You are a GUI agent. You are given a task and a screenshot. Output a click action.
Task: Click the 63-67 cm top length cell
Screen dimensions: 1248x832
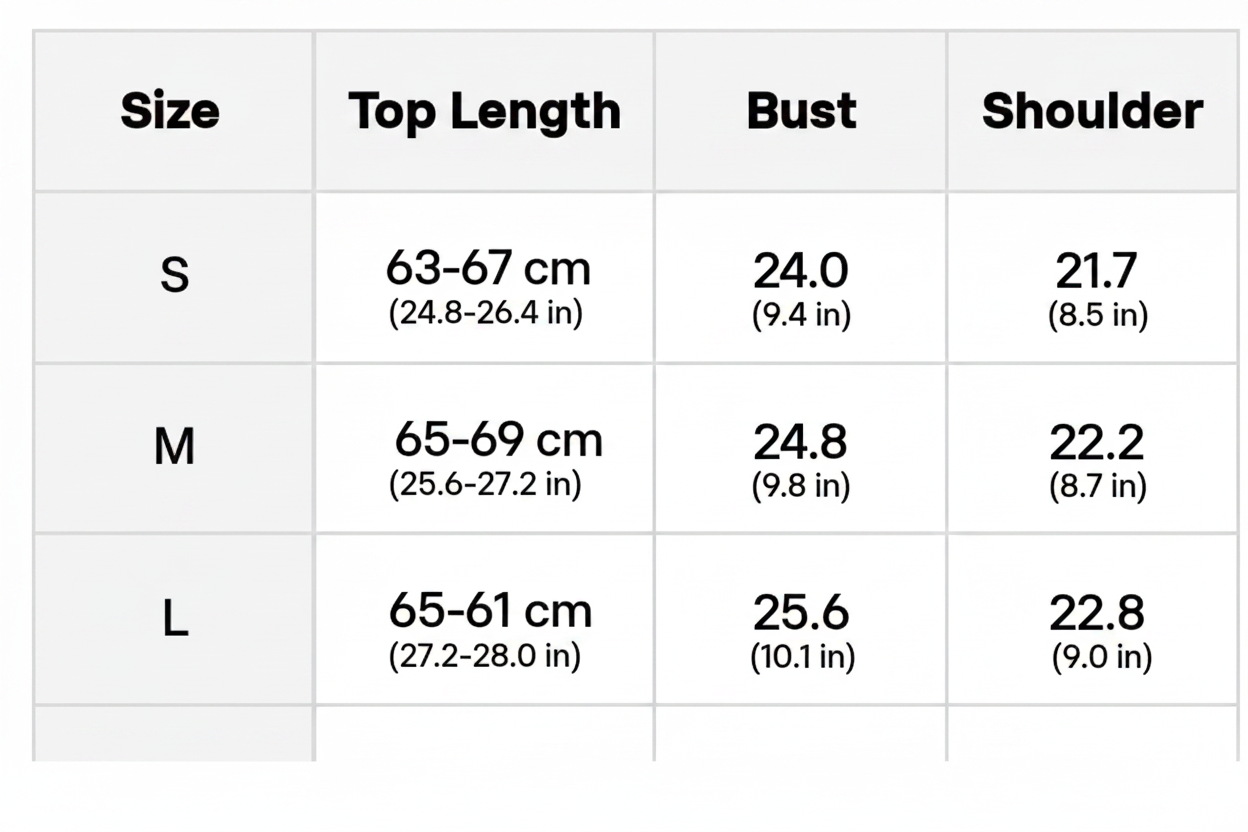tap(488, 268)
